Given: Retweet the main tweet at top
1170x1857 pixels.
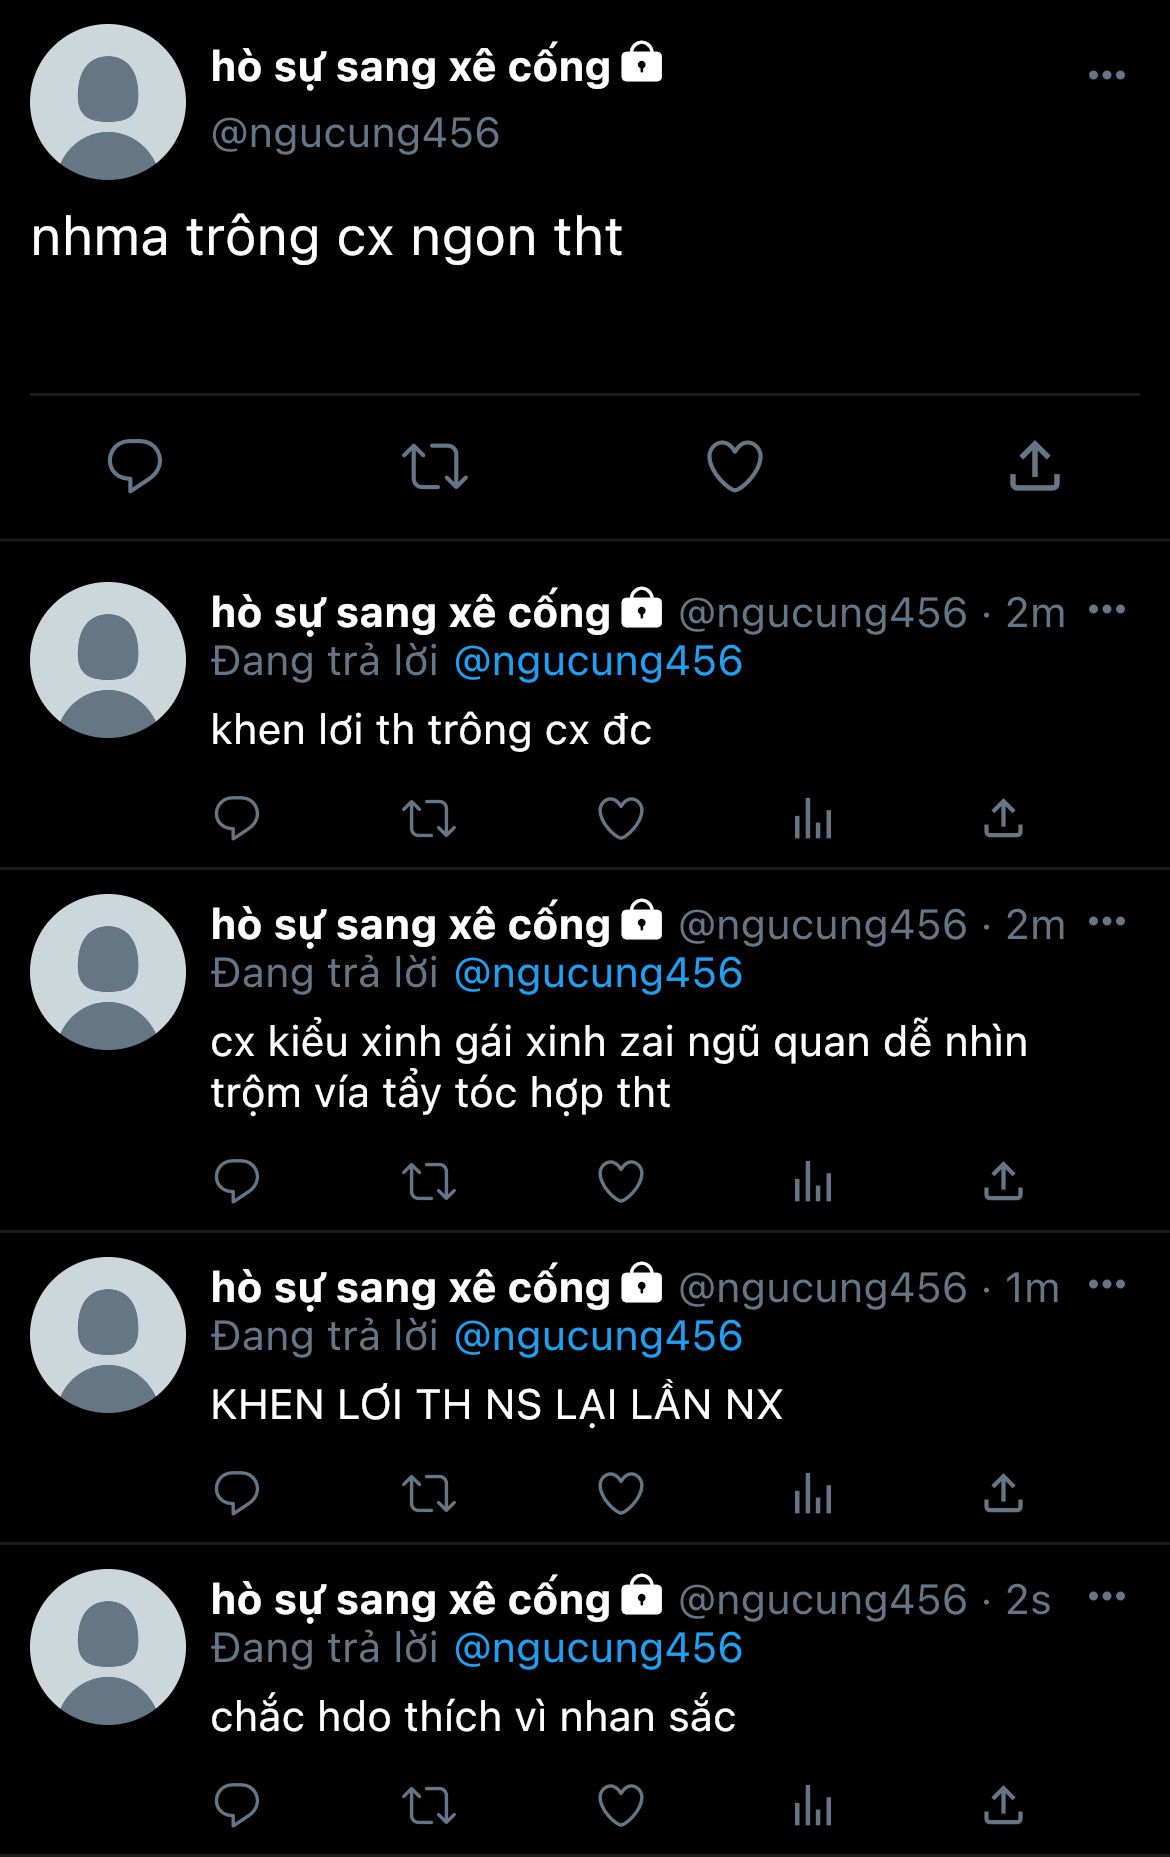Looking at the screenshot, I should 434,466.
